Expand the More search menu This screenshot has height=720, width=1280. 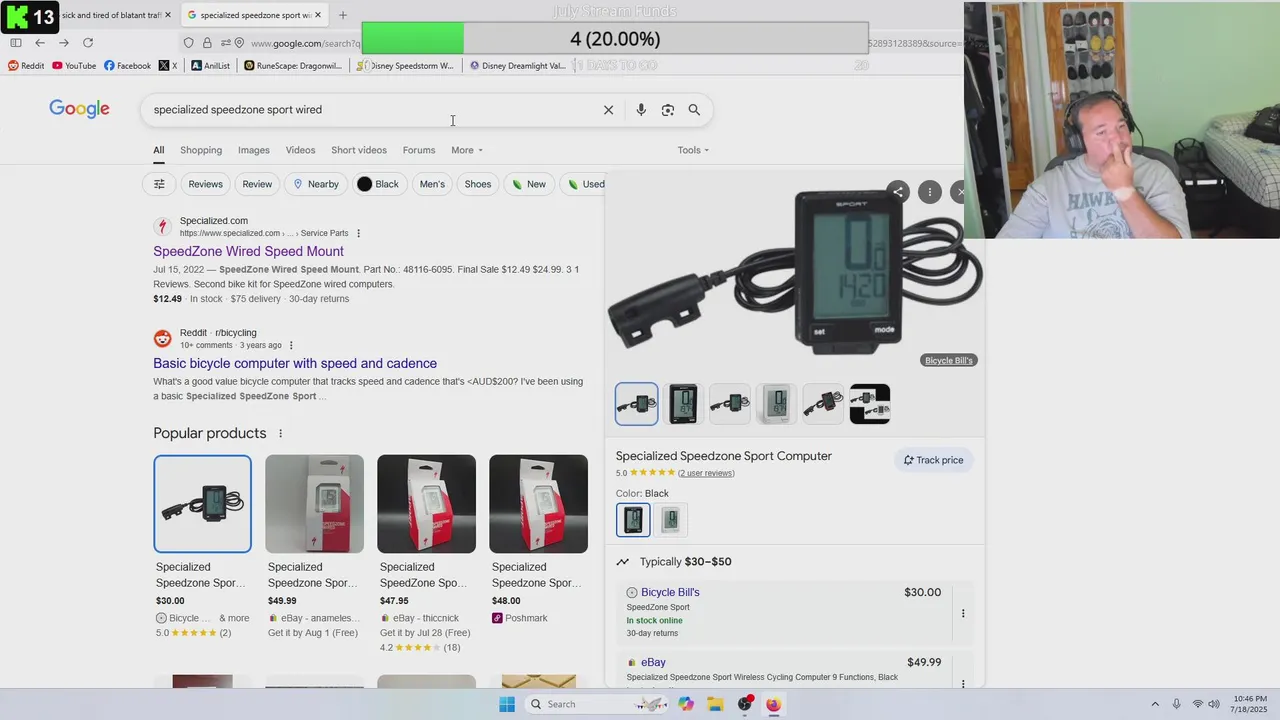(x=467, y=150)
